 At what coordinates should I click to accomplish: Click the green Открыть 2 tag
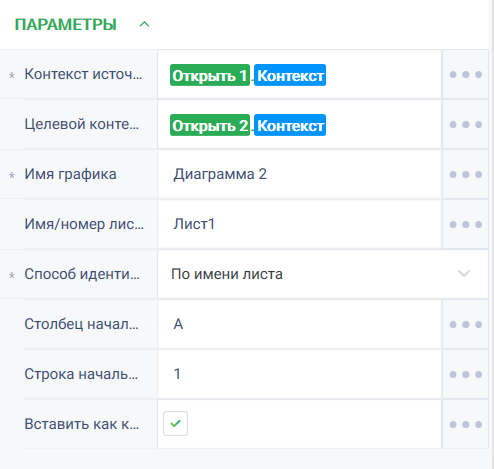[210, 125]
